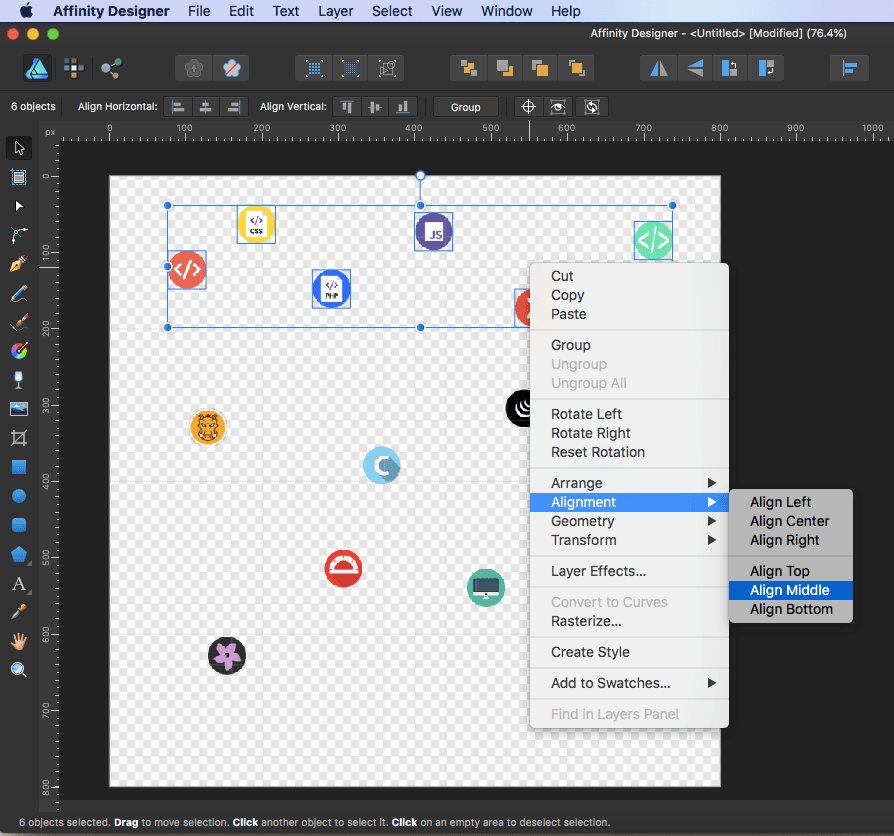Image resolution: width=894 pixels, height=836 pixels.
Task: Activate the Artistic Text tool
Action: point(18,583)
